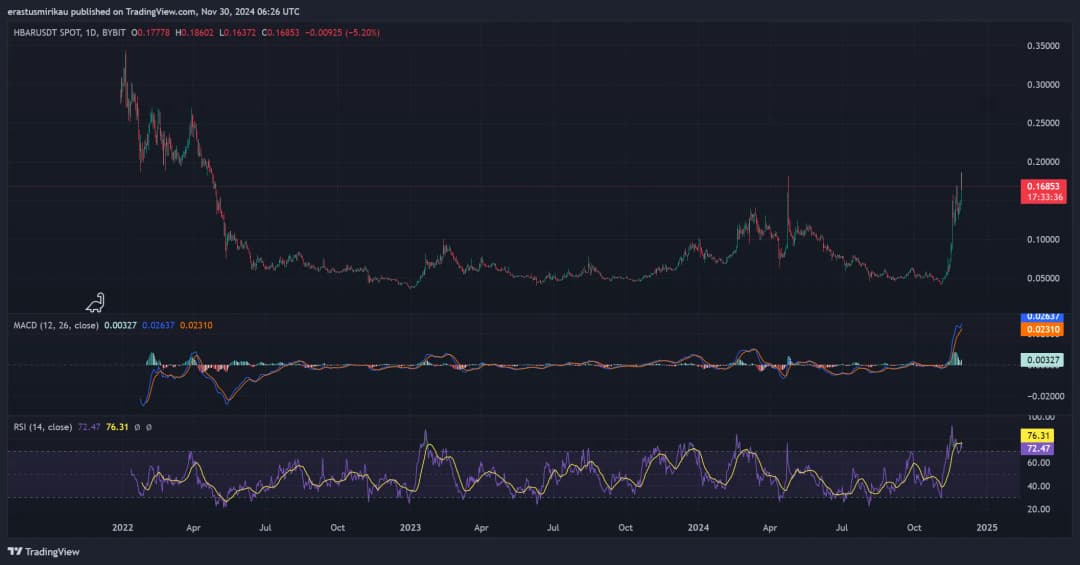
Task: Click the 2023 label on time axis
Action: pos(411,527)
